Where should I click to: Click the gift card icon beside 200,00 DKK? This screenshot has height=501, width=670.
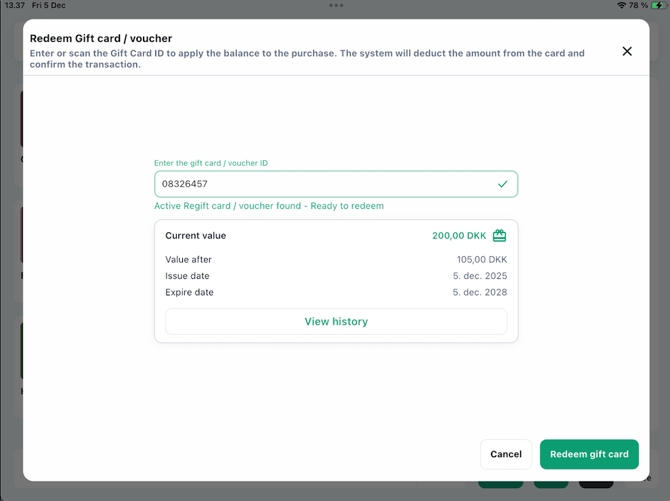pyautogui.click(x=499, y=236)
